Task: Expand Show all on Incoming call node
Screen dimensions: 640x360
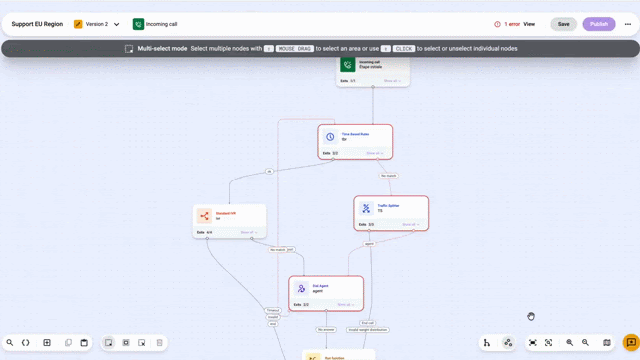Action: [x=392, y=81]
